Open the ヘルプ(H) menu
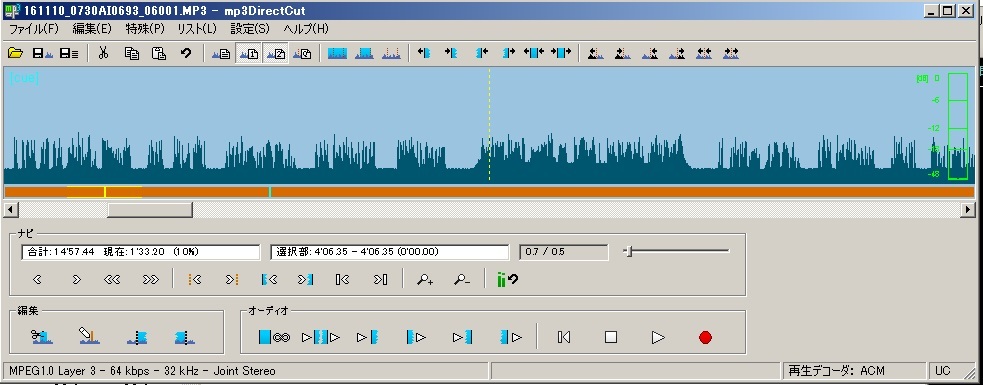 pyautogui.click(x=306, y=29)
